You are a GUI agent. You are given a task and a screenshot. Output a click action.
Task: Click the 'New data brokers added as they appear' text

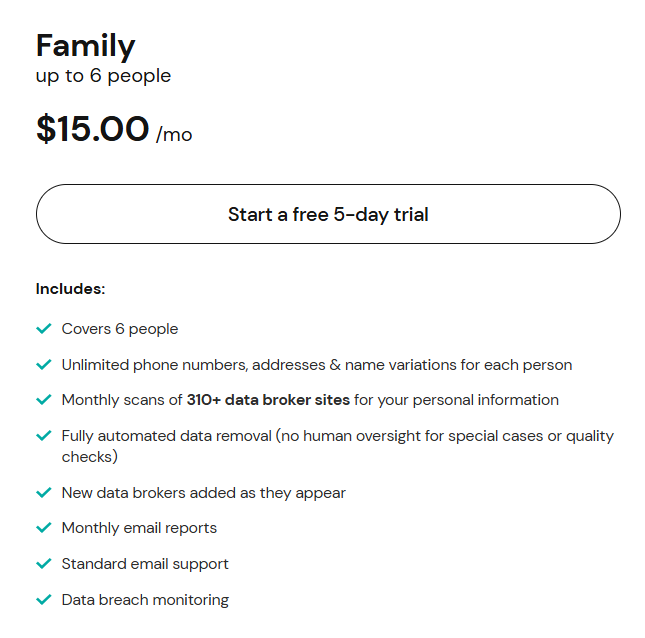coord(203,493)
